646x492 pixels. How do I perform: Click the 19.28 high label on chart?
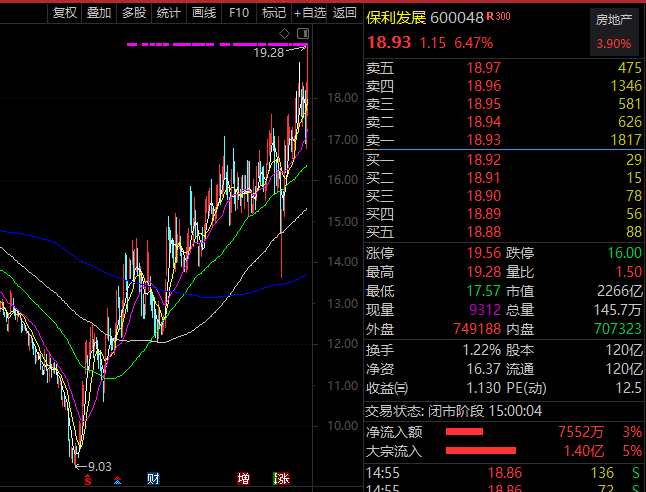point(269,53)
